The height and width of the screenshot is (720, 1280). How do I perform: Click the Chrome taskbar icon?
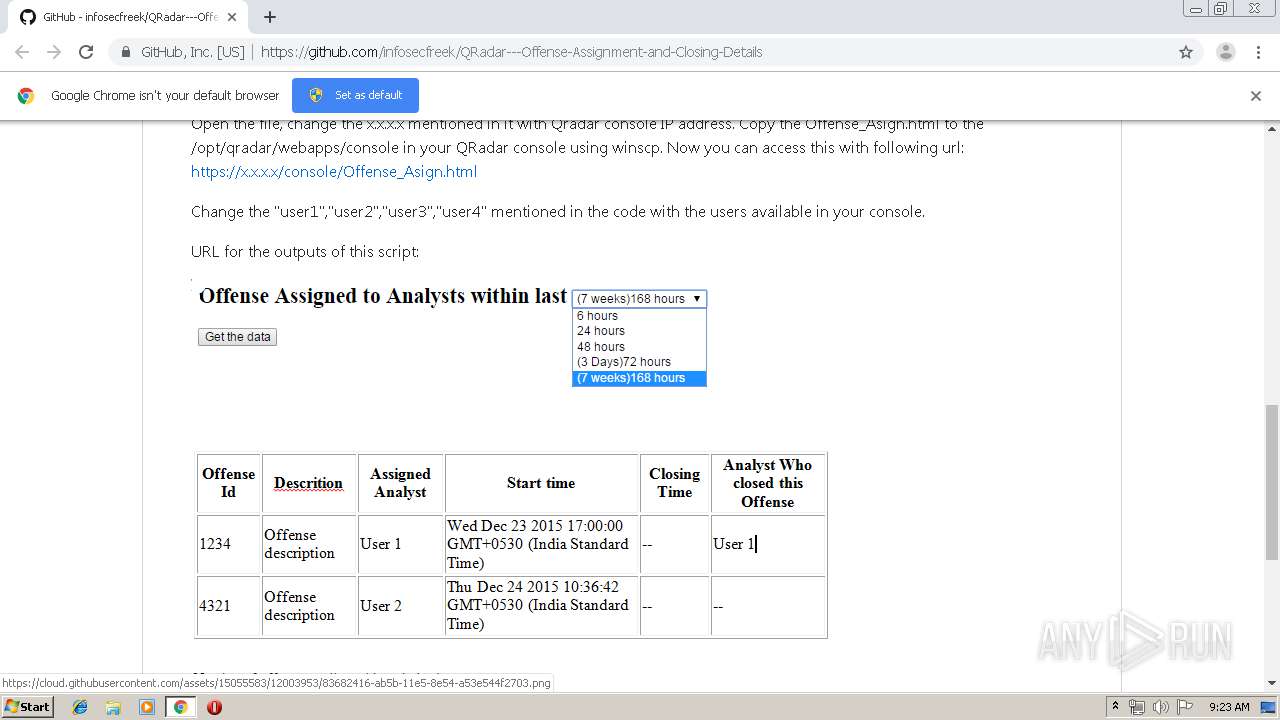coord(180,707)
